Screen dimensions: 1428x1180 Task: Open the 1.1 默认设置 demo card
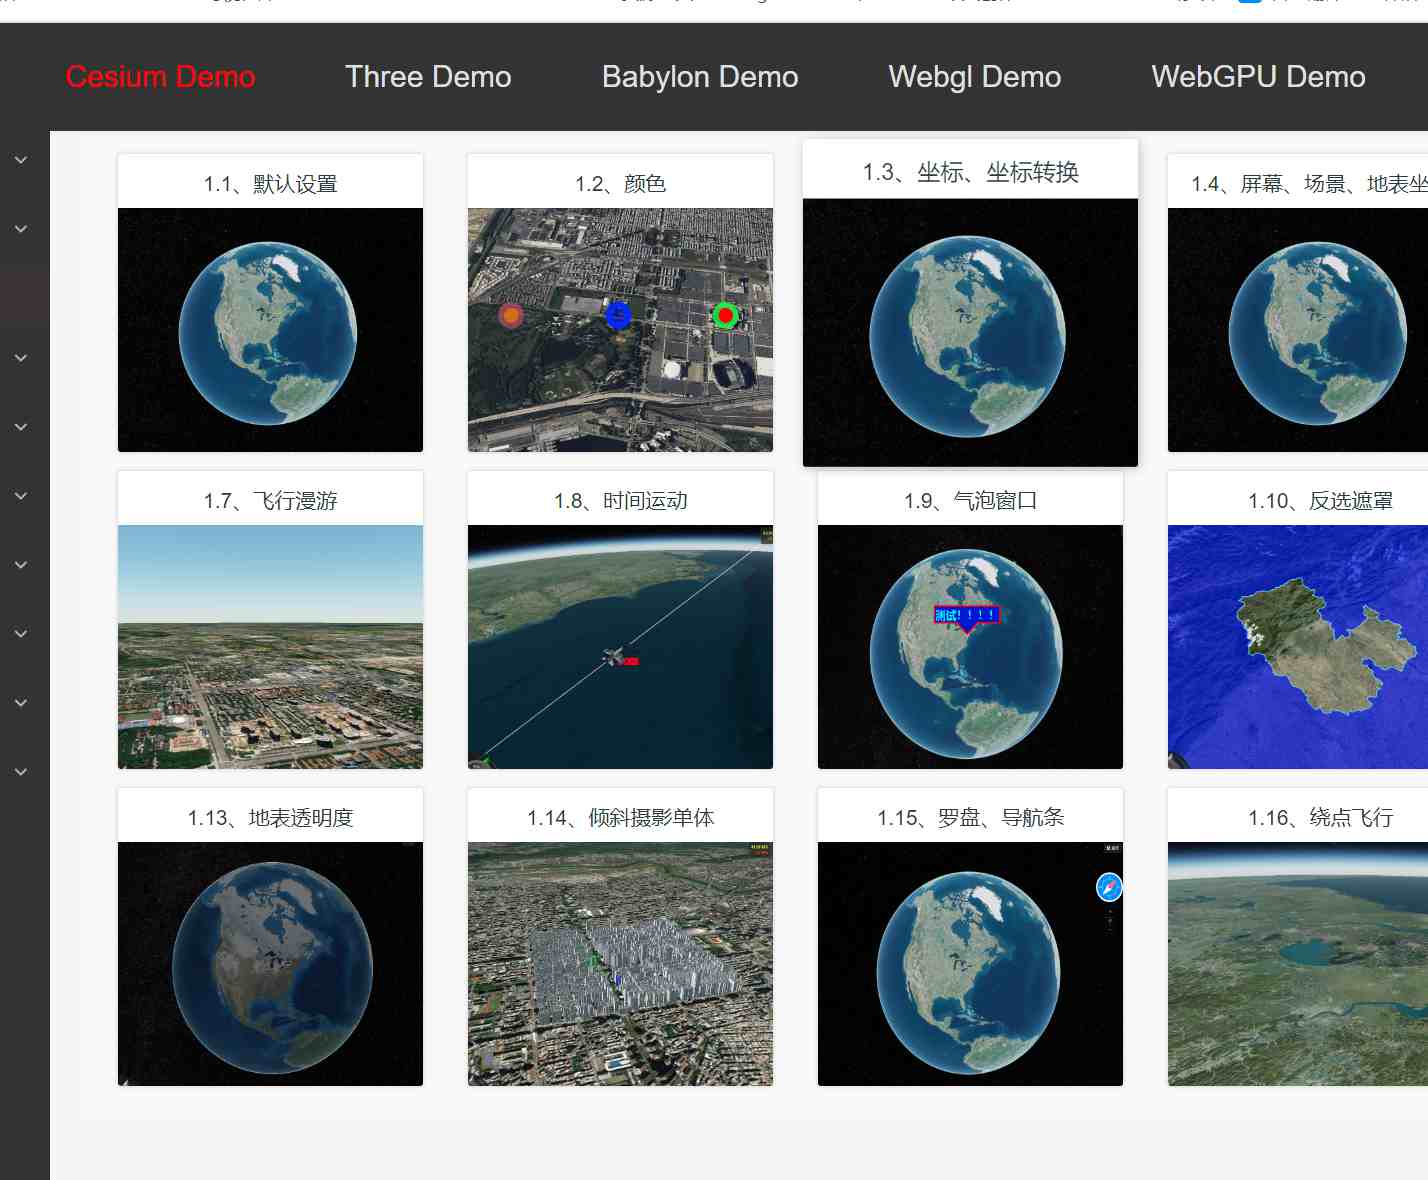click(270, 329)
